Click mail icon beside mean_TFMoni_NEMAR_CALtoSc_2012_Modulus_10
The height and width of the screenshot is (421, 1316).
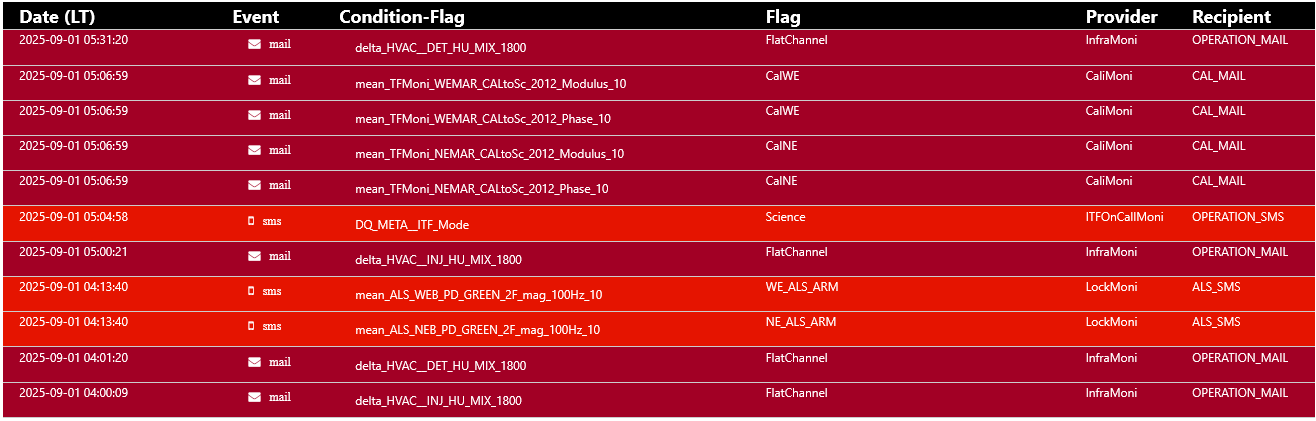click(x=254, y=150)
